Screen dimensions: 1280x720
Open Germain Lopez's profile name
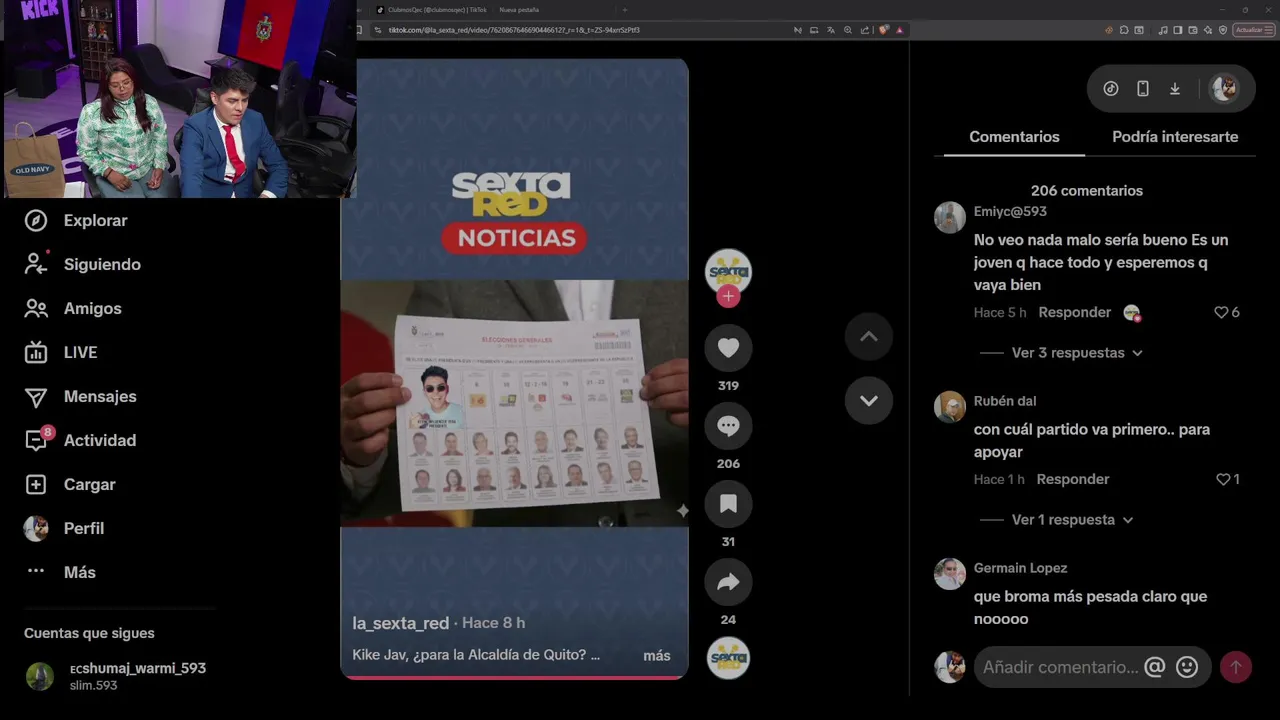pos(1020,568)
